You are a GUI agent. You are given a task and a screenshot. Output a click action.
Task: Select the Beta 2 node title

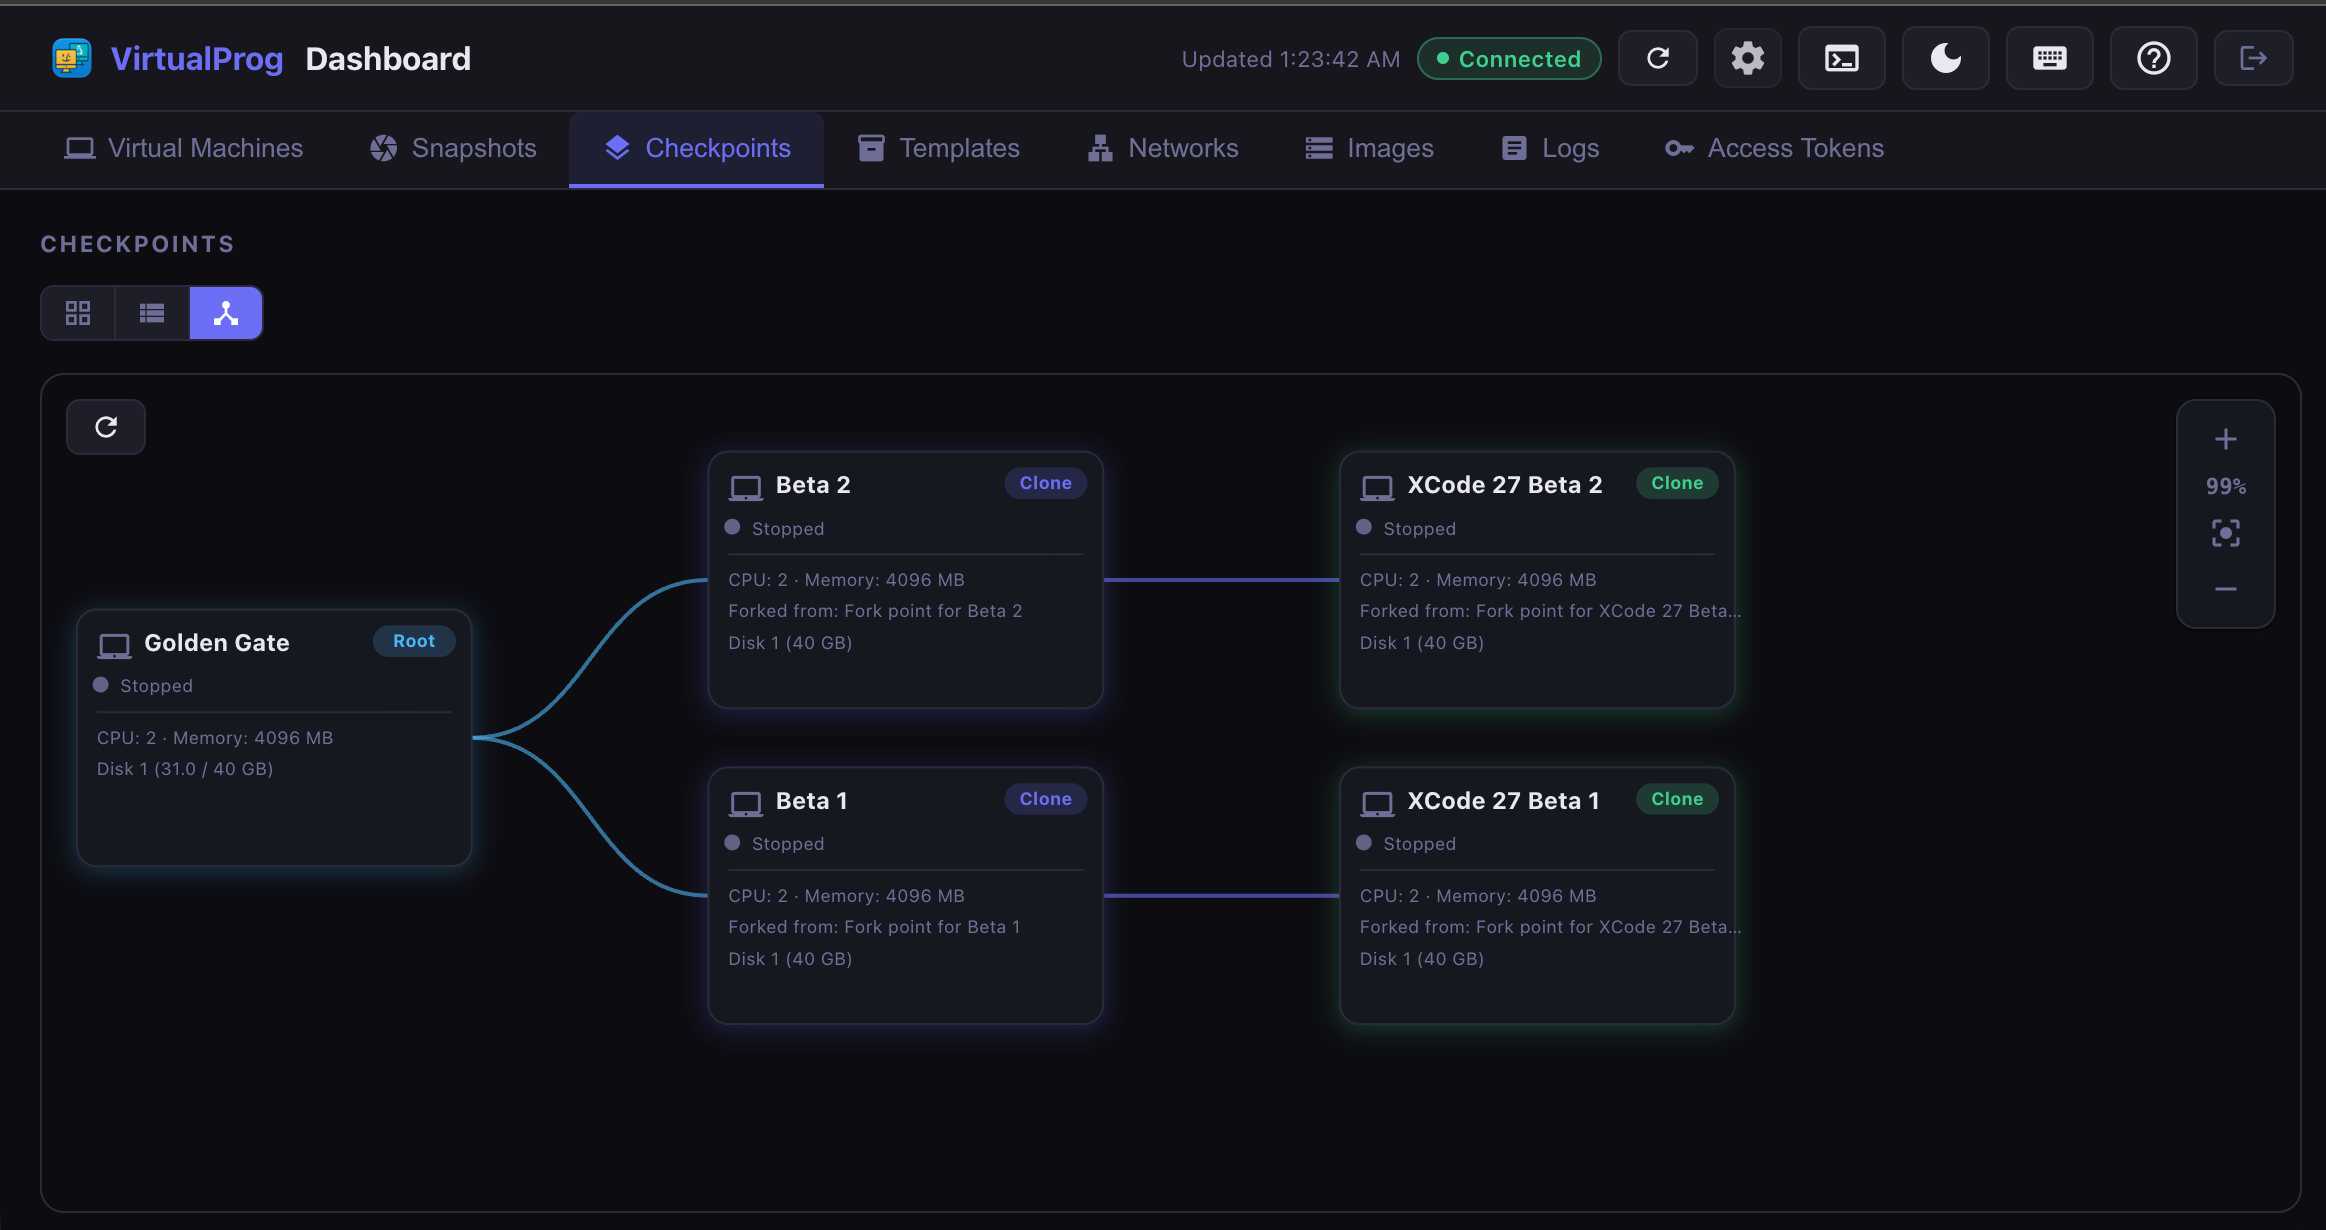pos(813,485)
